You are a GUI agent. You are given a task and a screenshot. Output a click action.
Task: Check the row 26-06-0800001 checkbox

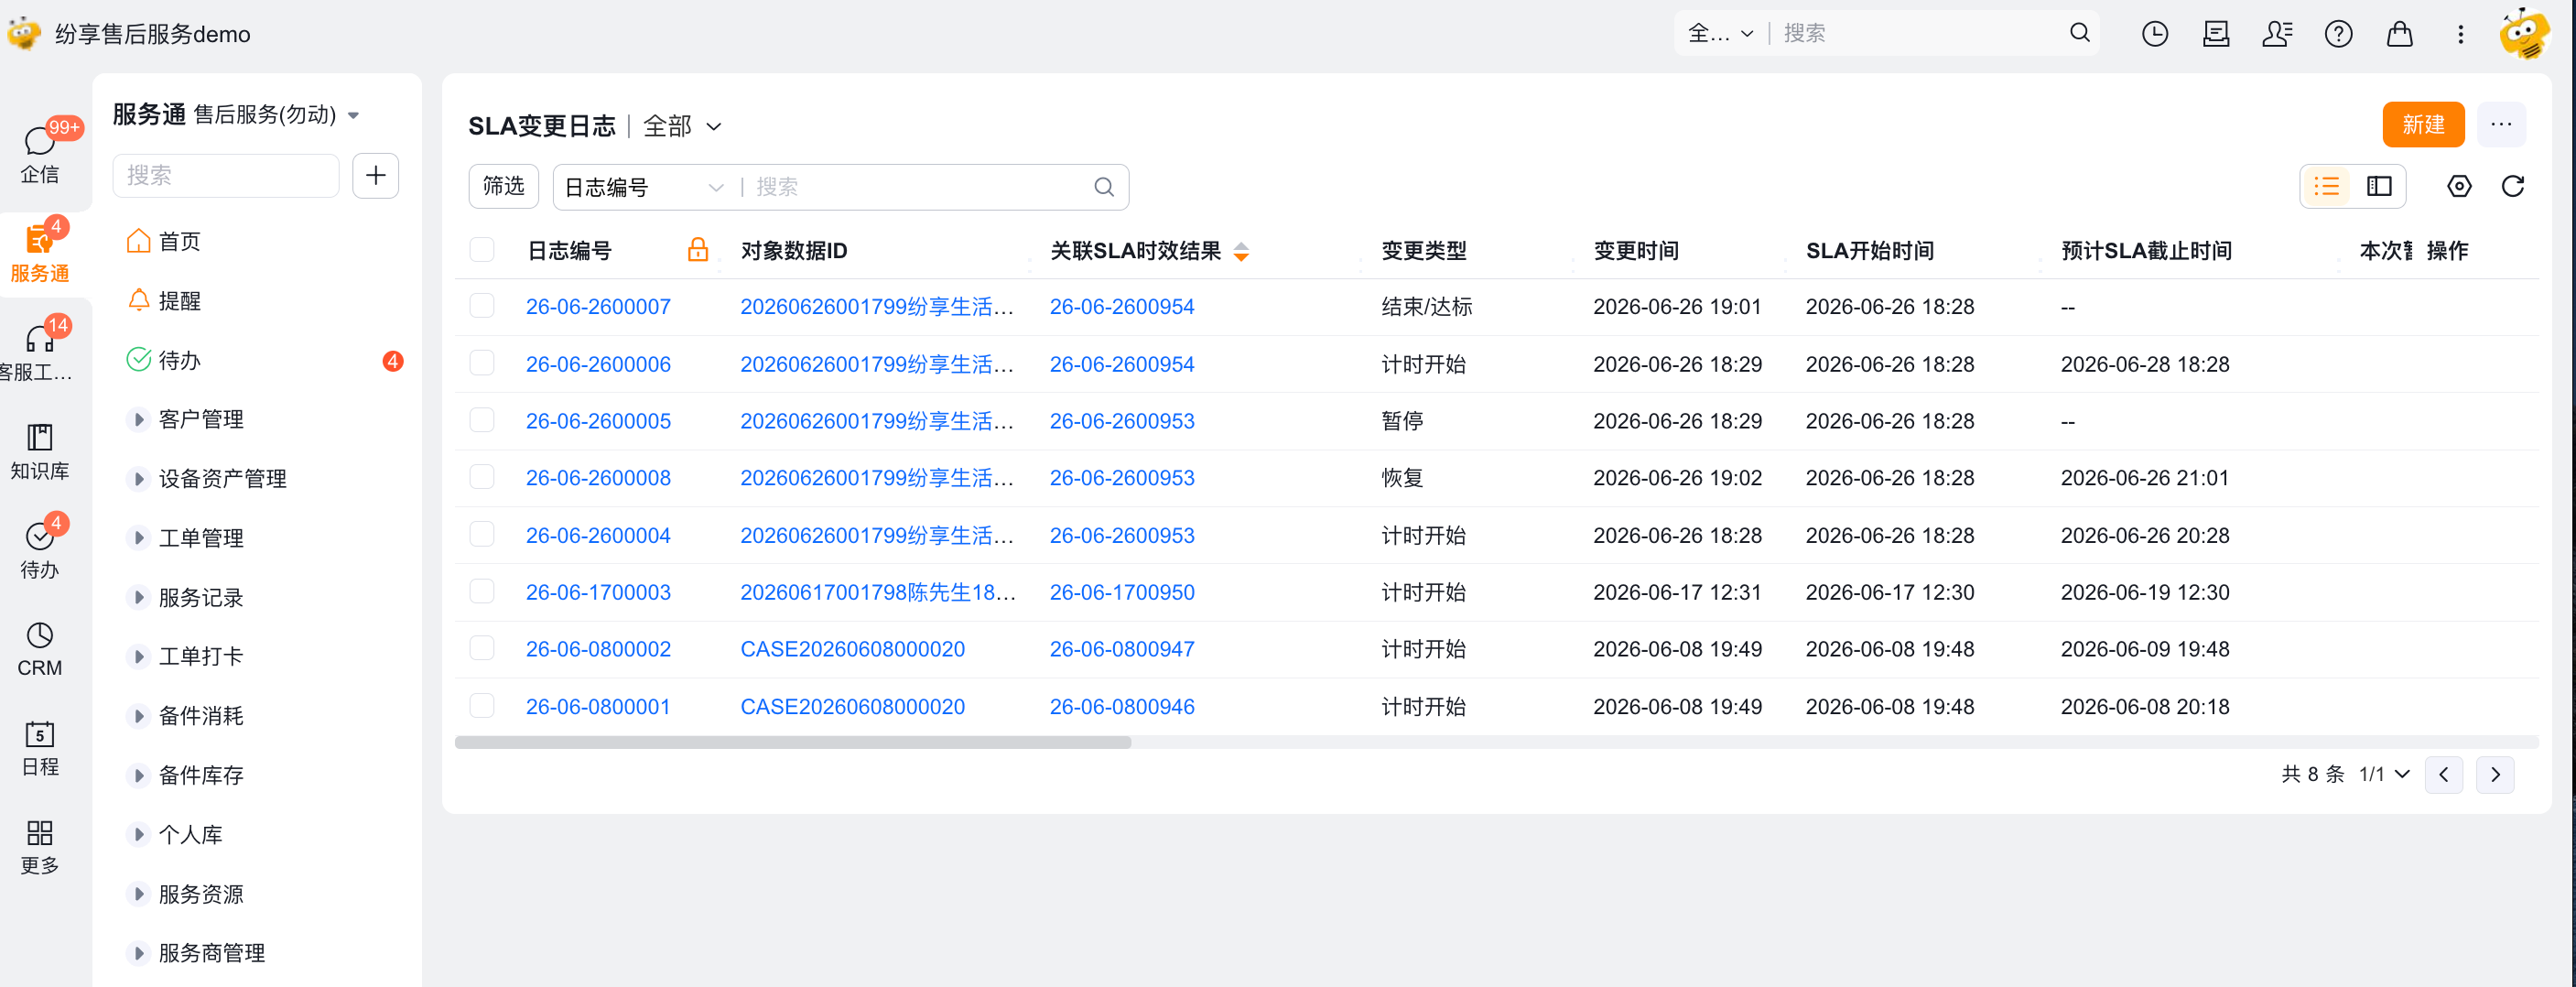pos(482,706)
